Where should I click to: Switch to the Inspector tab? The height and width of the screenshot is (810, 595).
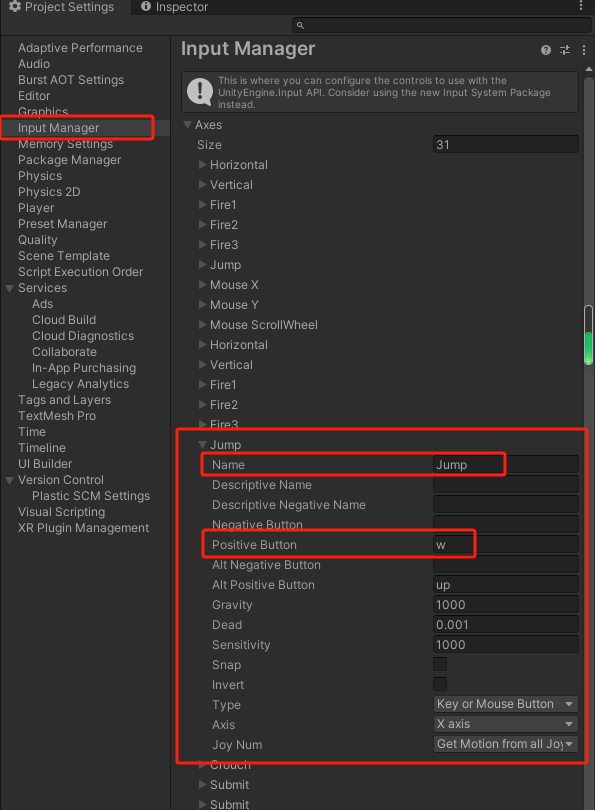tap(175, 7)
